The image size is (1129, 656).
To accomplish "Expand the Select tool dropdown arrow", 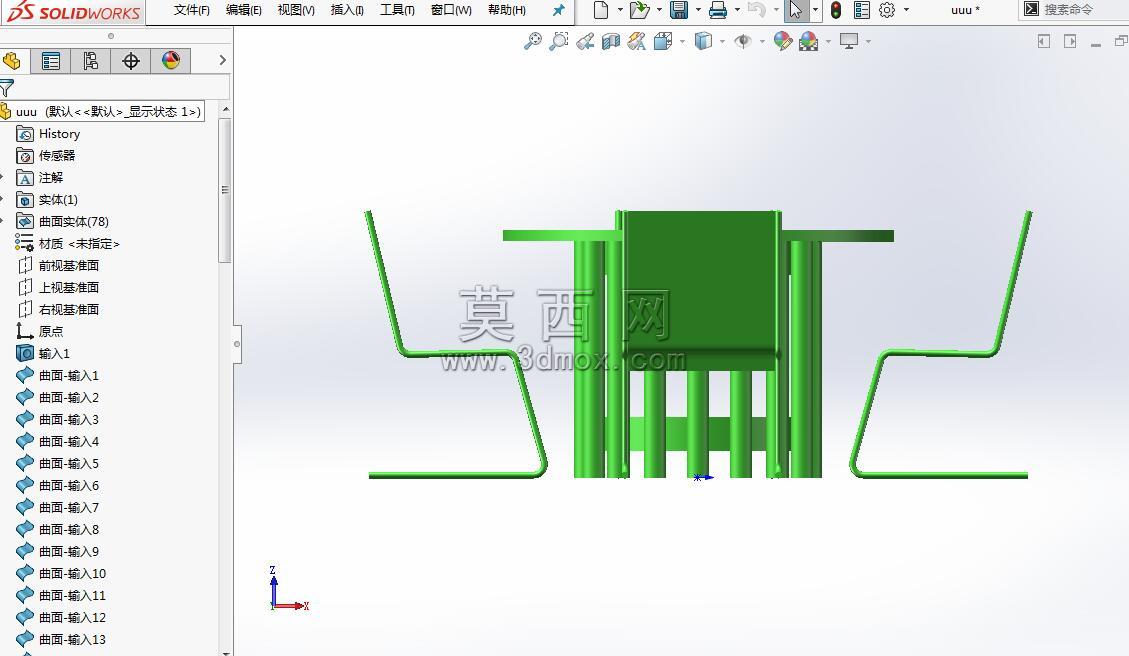I will [814, 10].
